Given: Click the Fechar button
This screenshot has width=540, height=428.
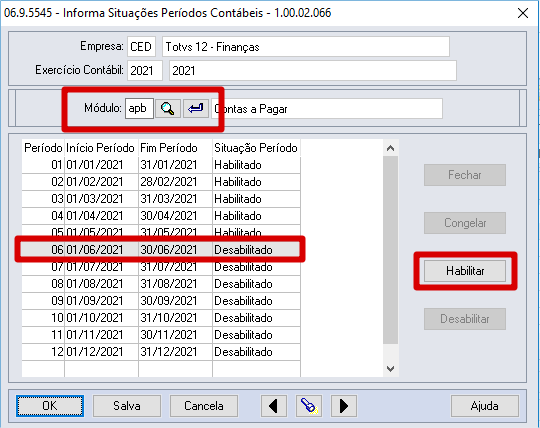Looking at the screenshot, I should click(465, 175).
